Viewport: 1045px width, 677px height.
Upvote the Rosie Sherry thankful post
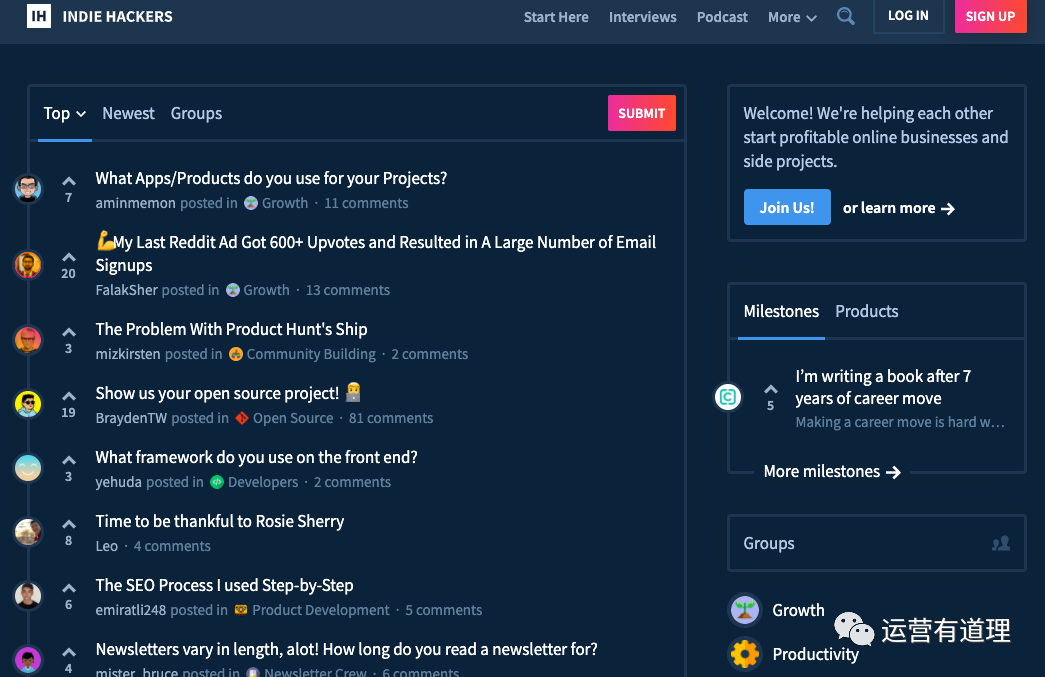[x=69, y=524]
